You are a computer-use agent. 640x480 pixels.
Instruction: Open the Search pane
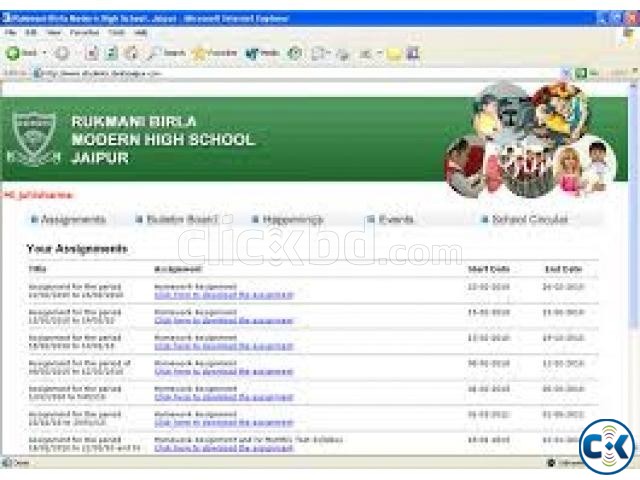click(x=168, y=53)
